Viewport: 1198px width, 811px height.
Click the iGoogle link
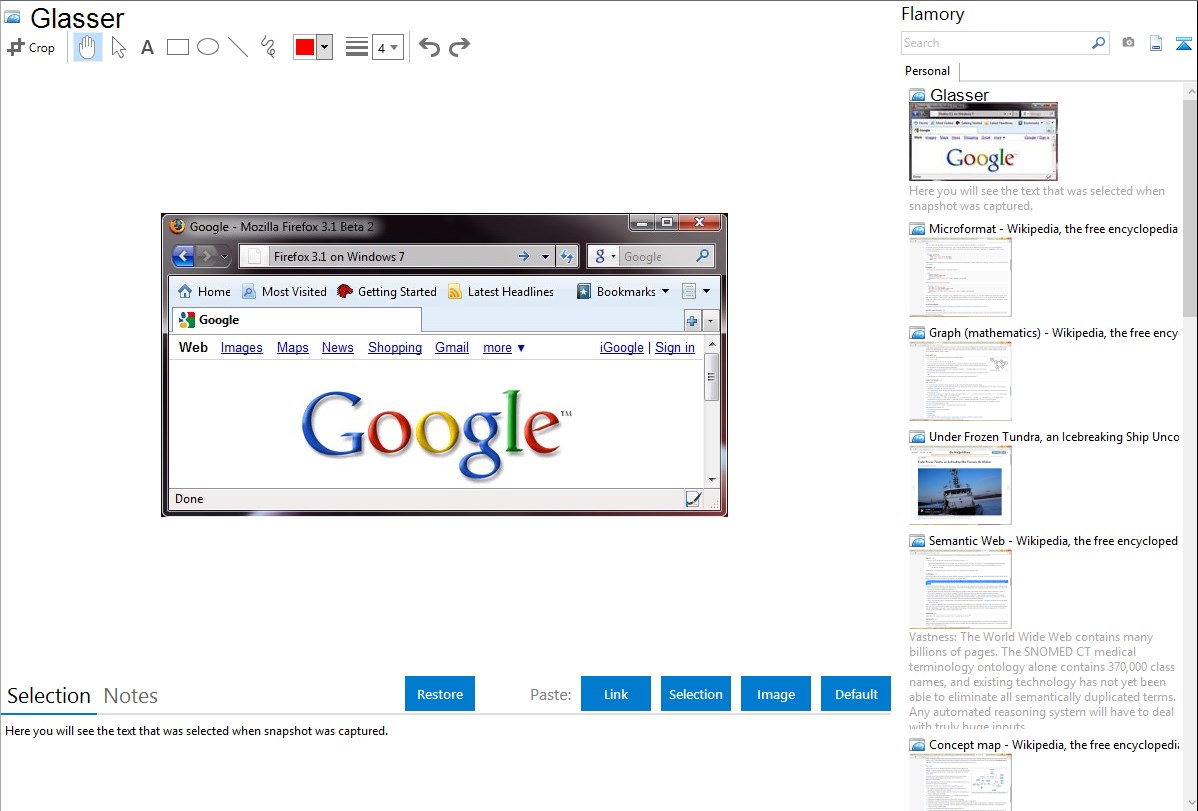click(622, 348)
